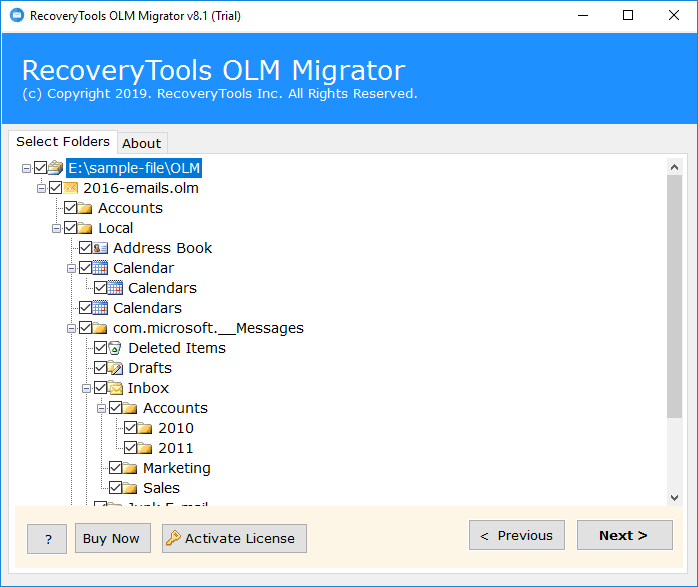Image resolution: width=698 pixels, height=587 pixels.
Task: Select the Drafts label
Action: click(x=150, y=368)
